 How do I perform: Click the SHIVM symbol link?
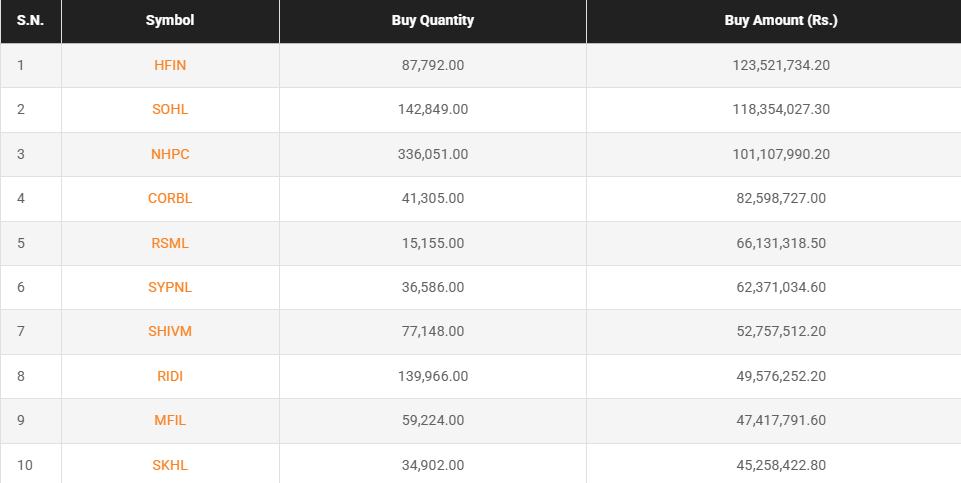click(x=170, y=331)
